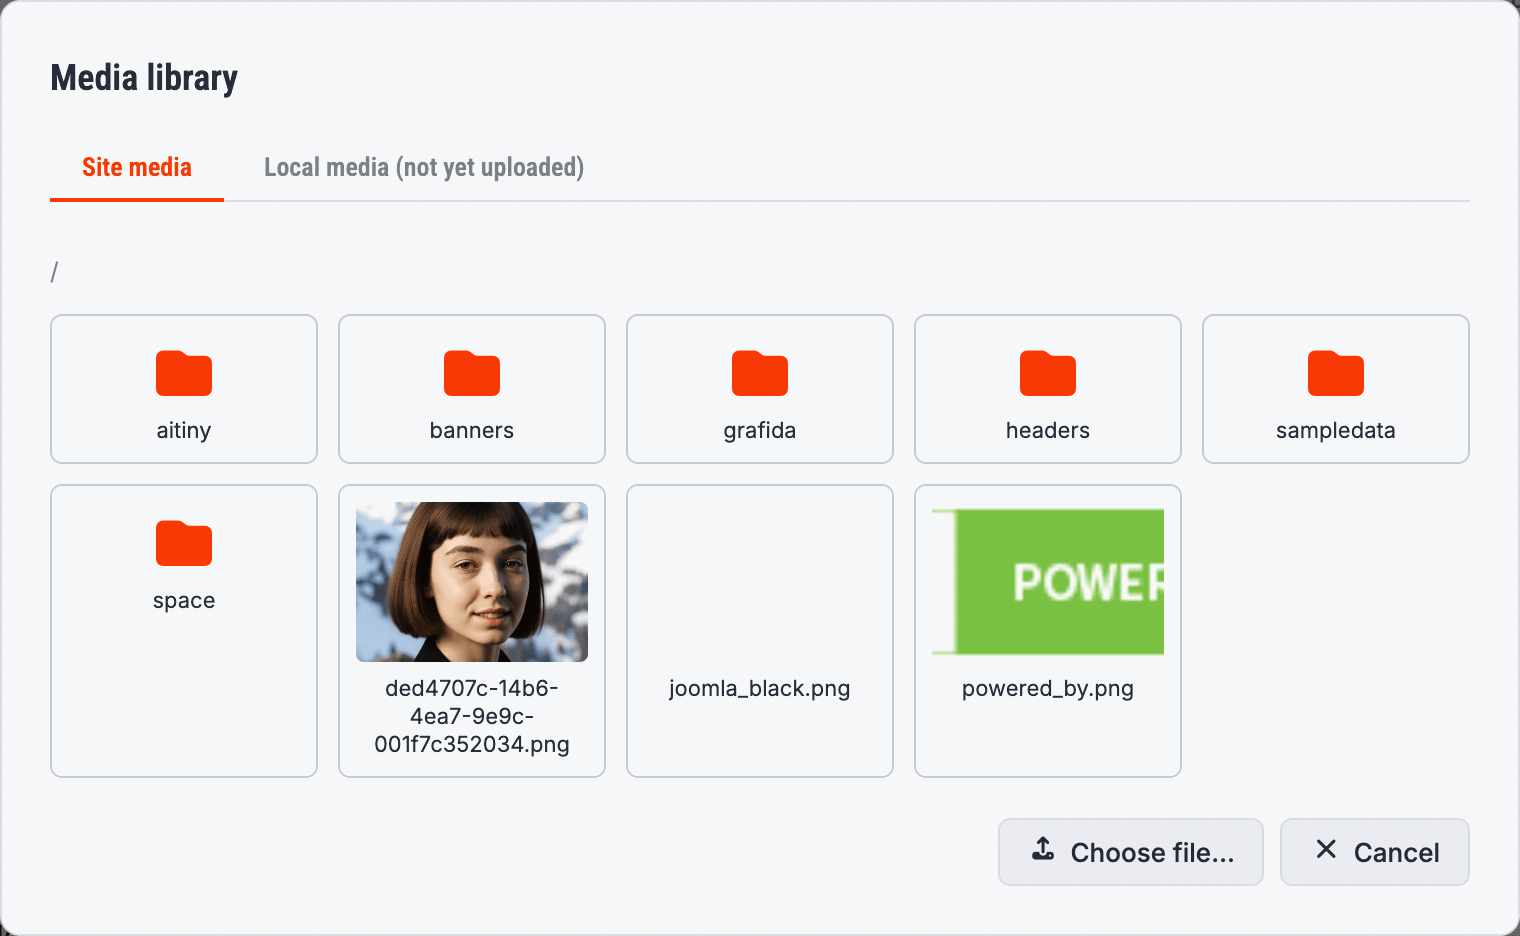Open the grafida folder icon

pos(760,373)
